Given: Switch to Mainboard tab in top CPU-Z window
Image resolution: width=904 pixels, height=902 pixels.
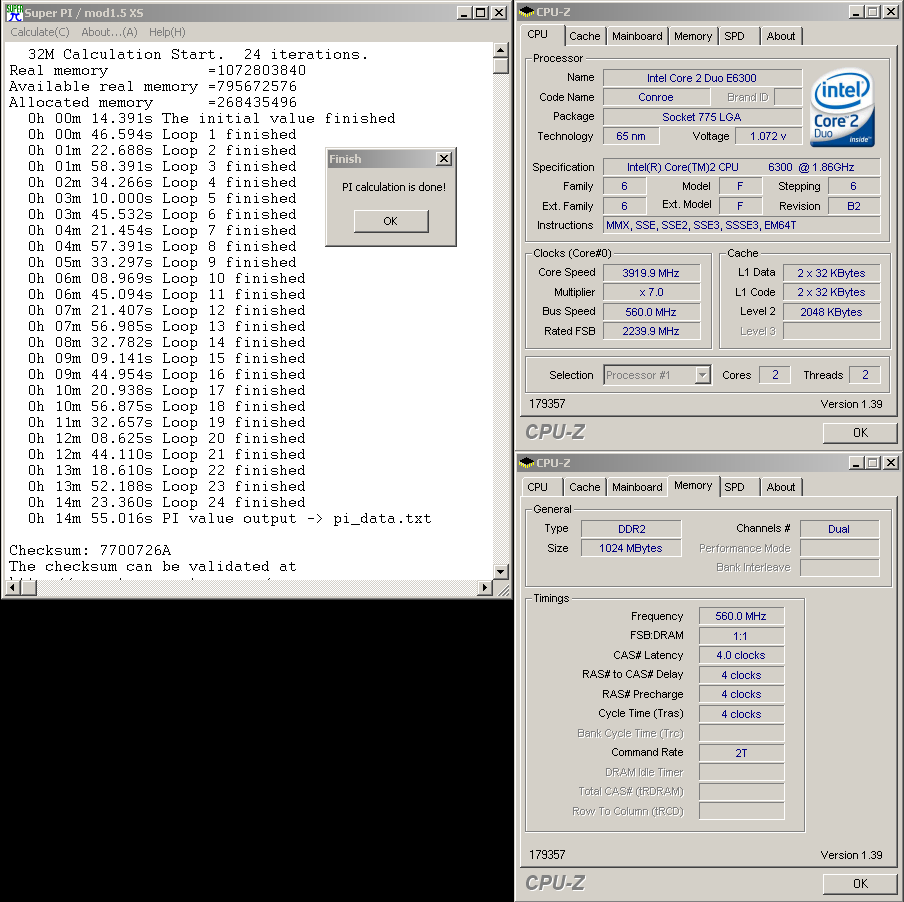Looking at the screenshot, I should coord(637,36).
